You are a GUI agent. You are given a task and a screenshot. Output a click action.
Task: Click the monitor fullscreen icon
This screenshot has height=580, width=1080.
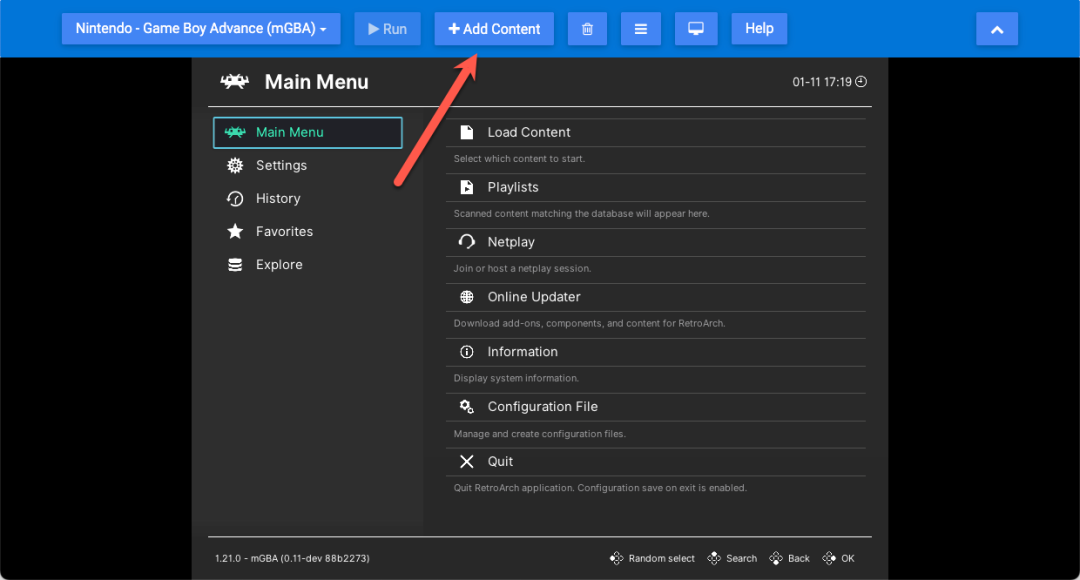(695, 29)
